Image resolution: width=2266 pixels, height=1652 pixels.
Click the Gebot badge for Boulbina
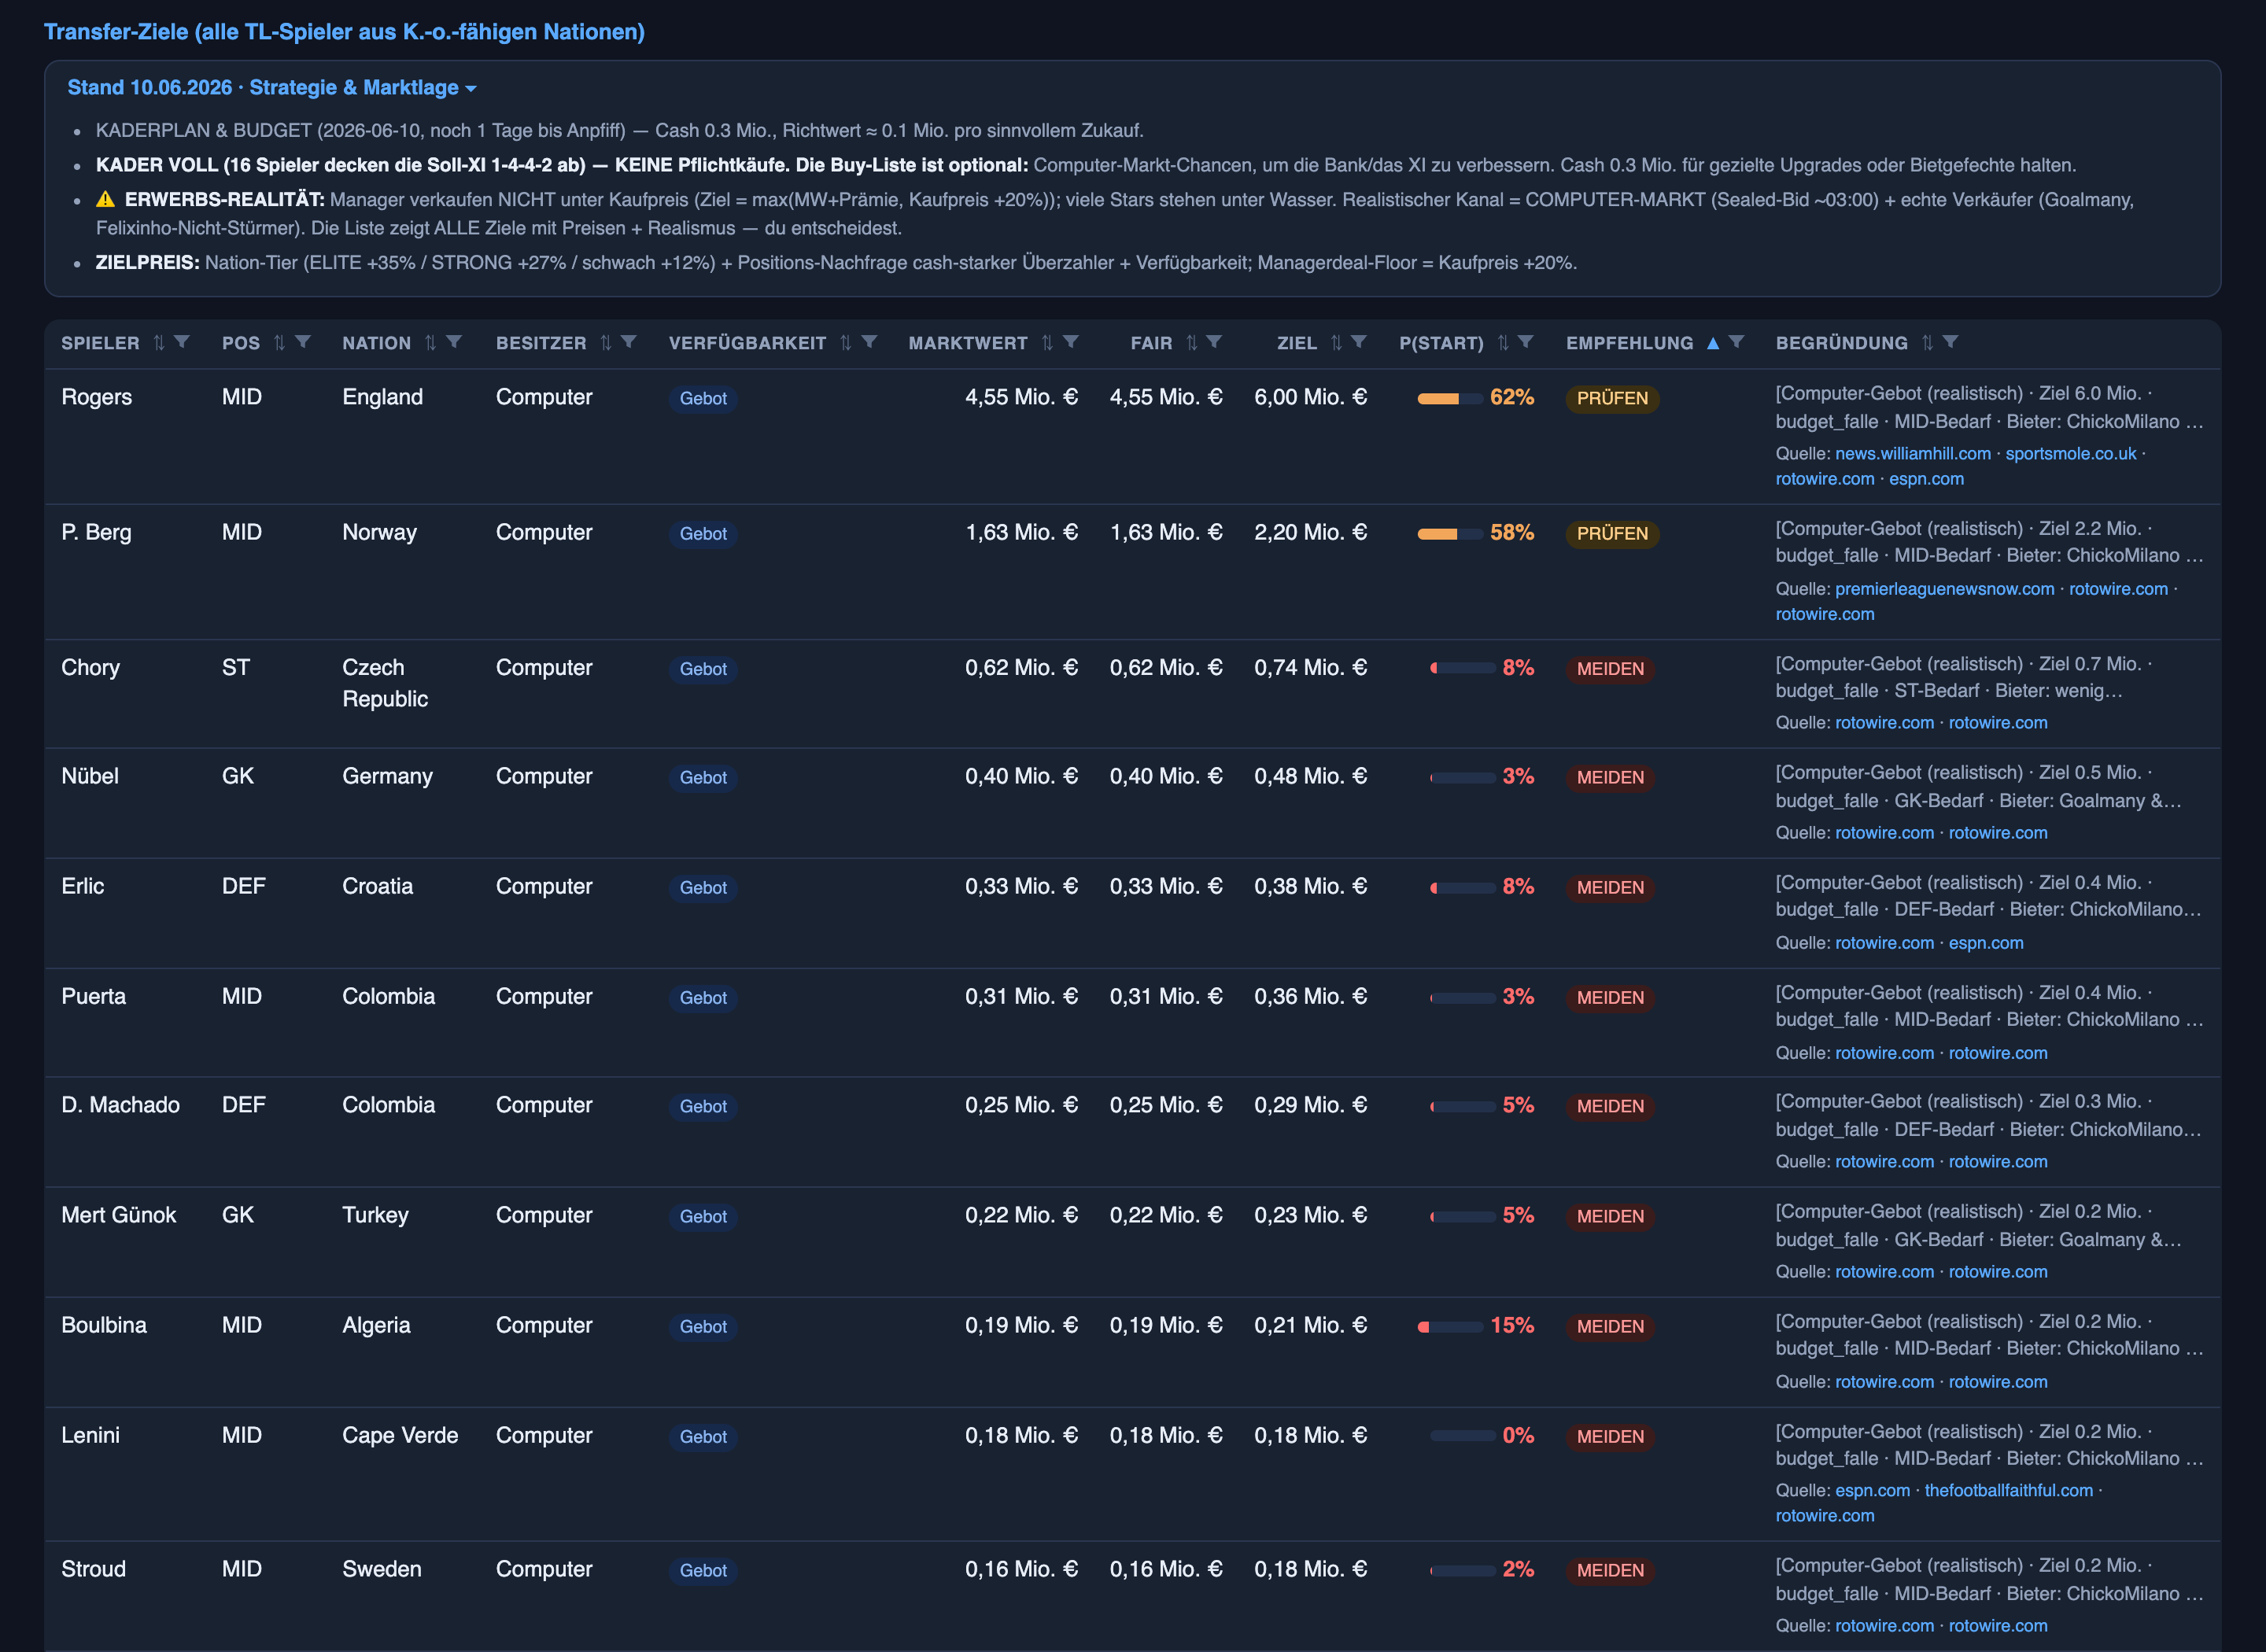point(703,1327)
